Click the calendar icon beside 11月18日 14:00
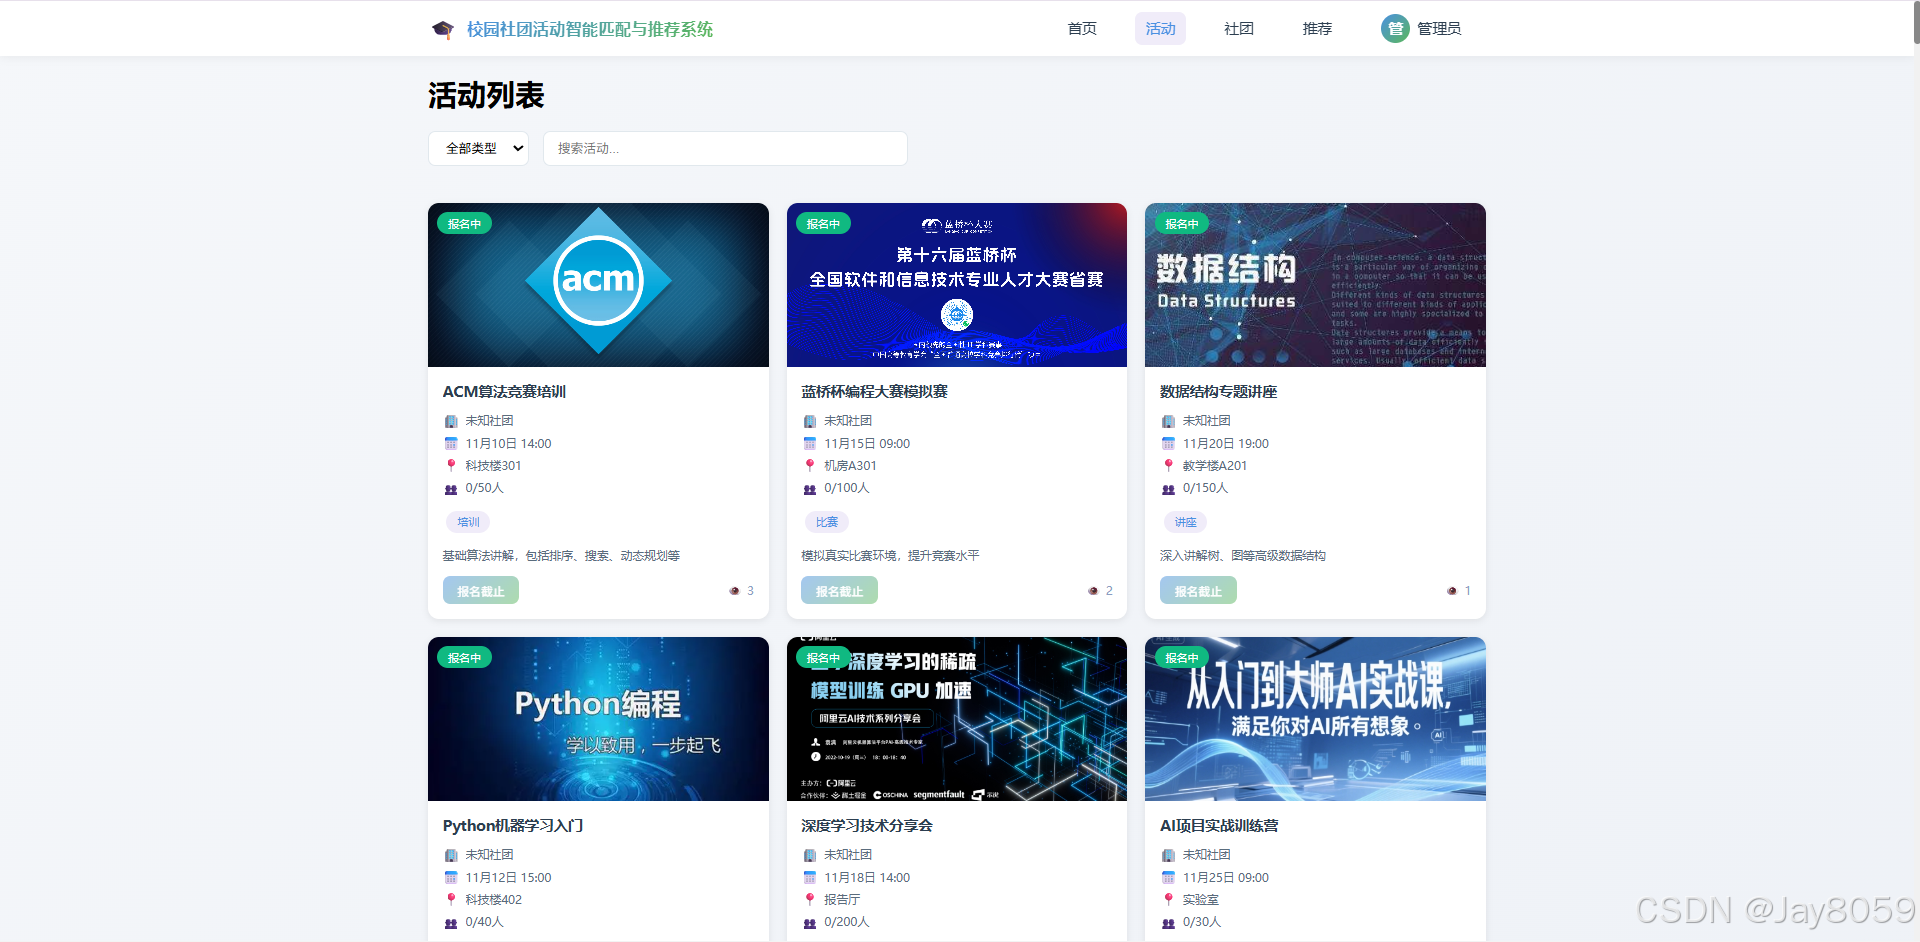The image size is (1920, 942). (810, 878)
